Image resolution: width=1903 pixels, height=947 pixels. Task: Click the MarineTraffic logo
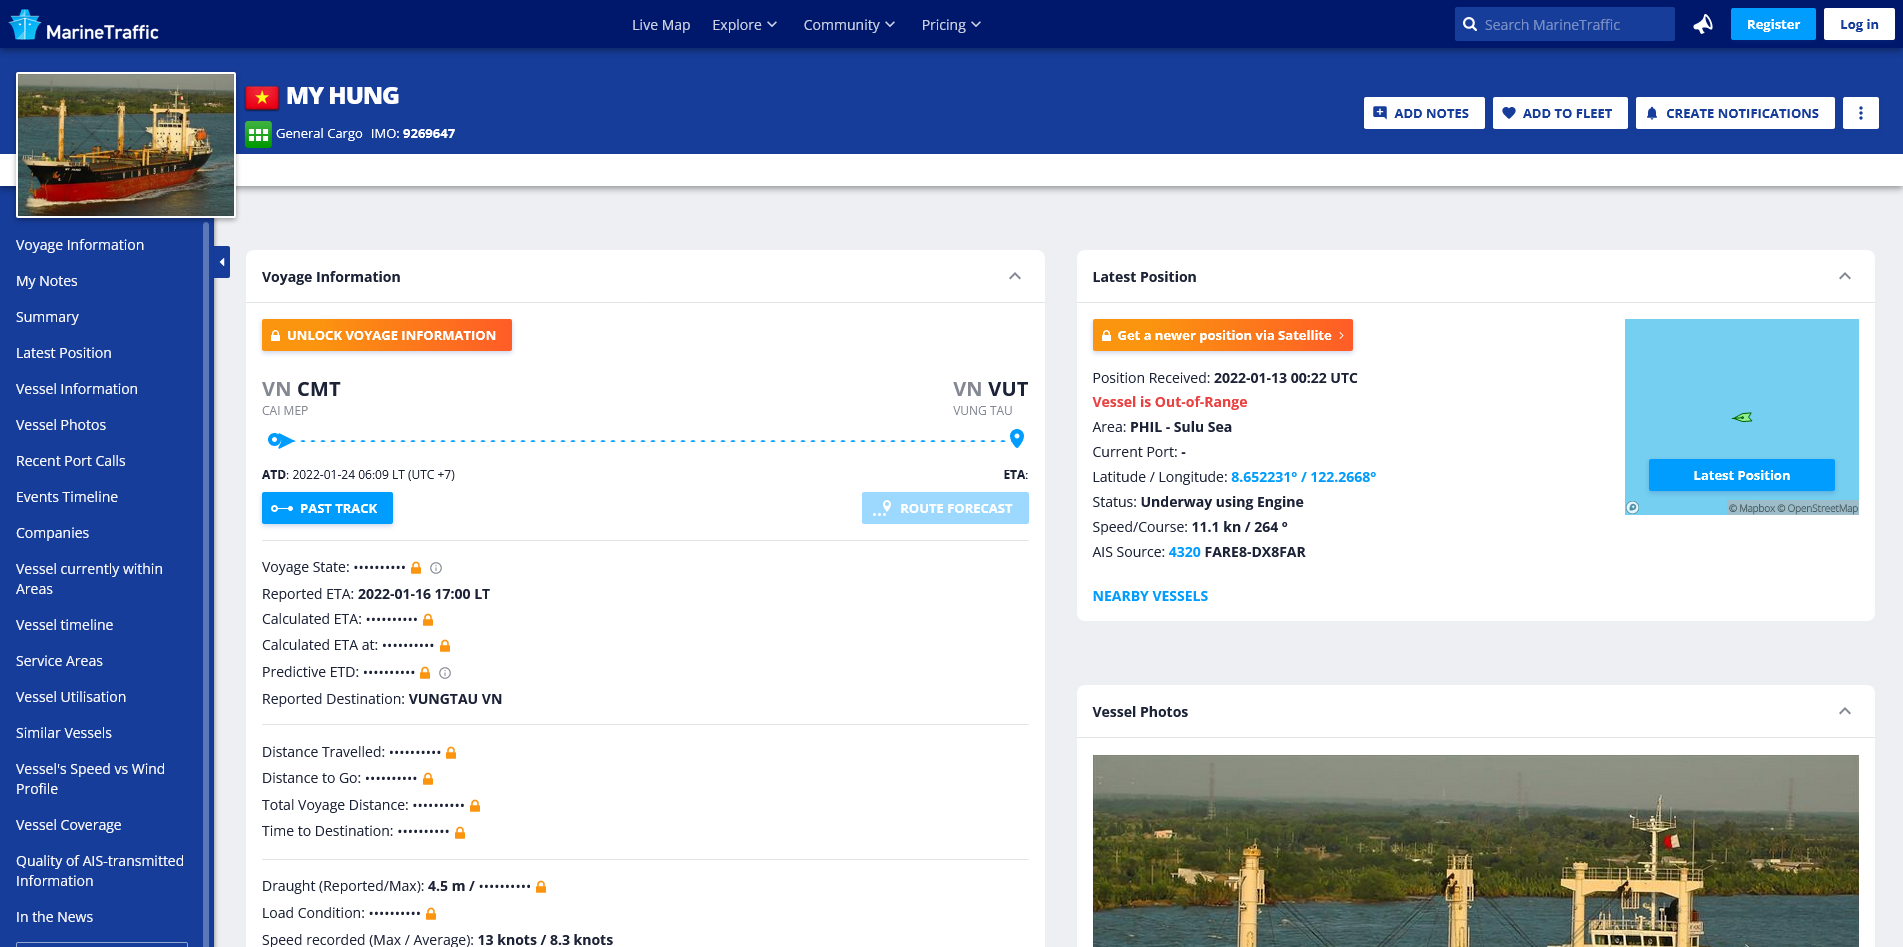(x=84, y=25)
